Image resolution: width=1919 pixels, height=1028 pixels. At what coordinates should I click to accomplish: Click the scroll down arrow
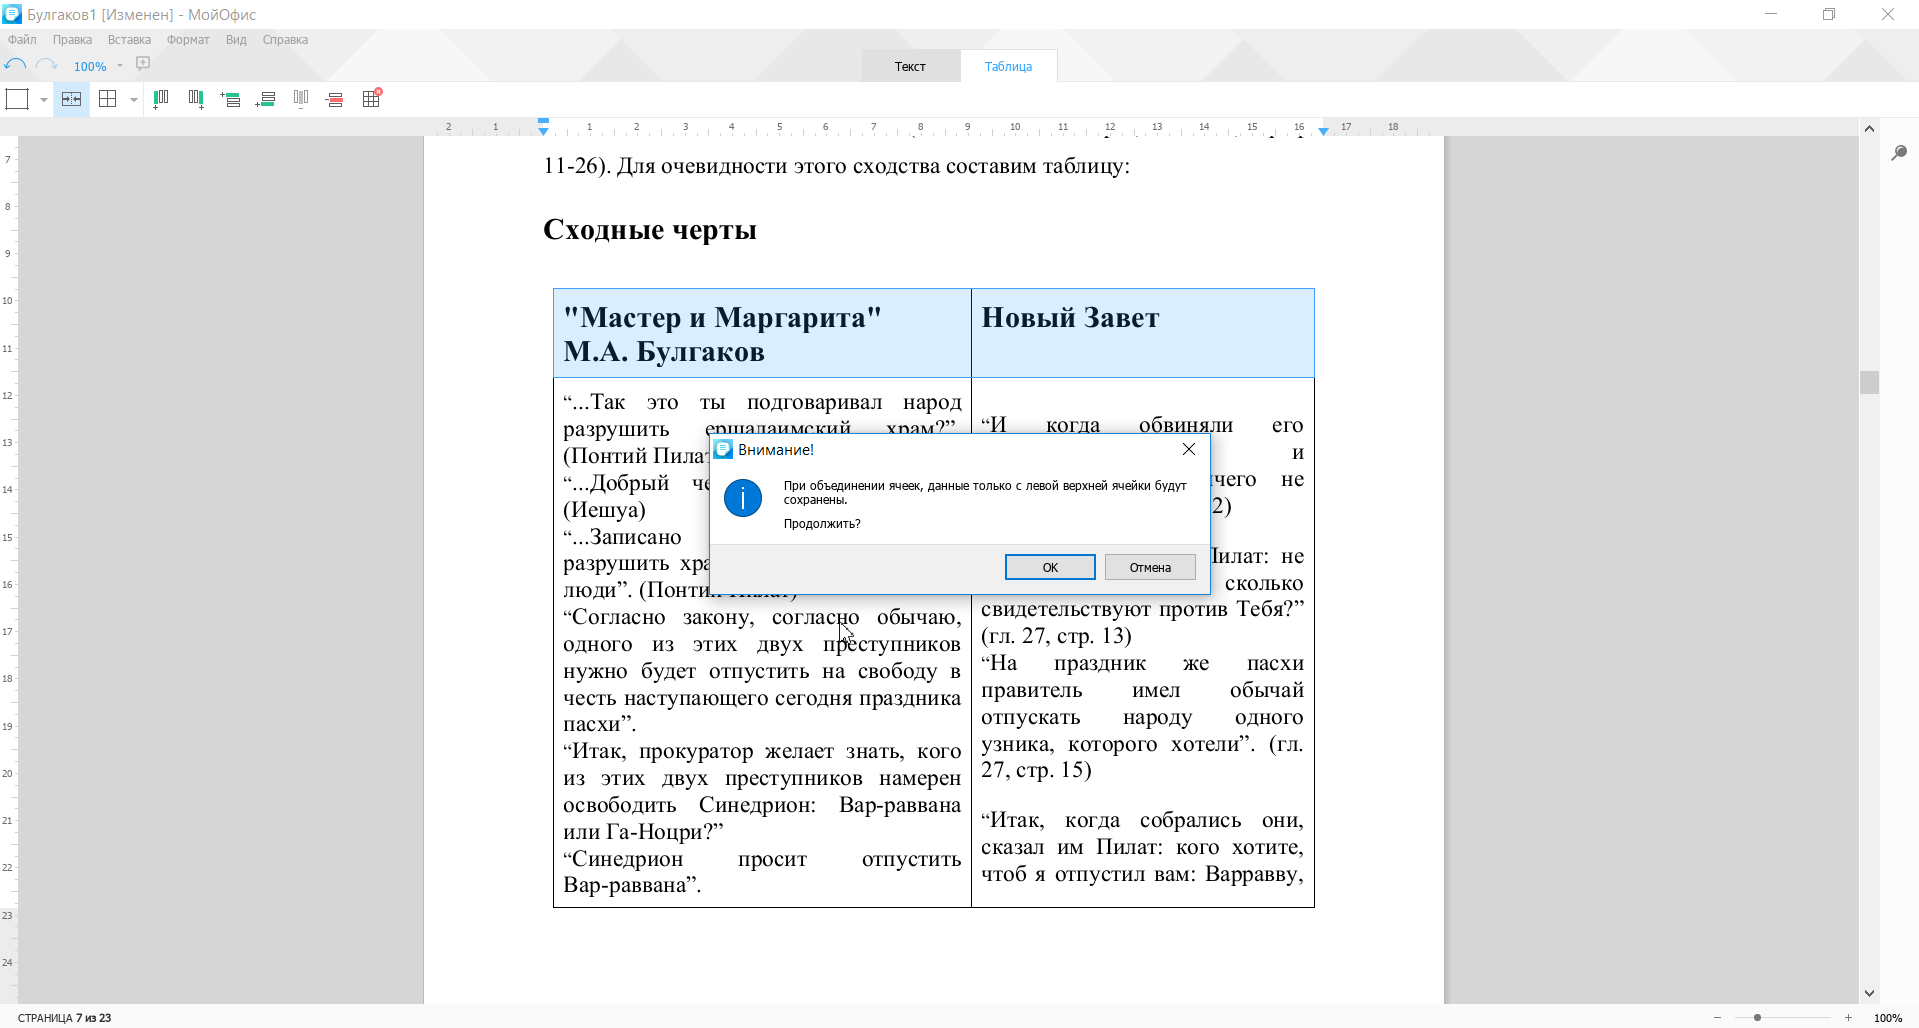(1869, 993)
